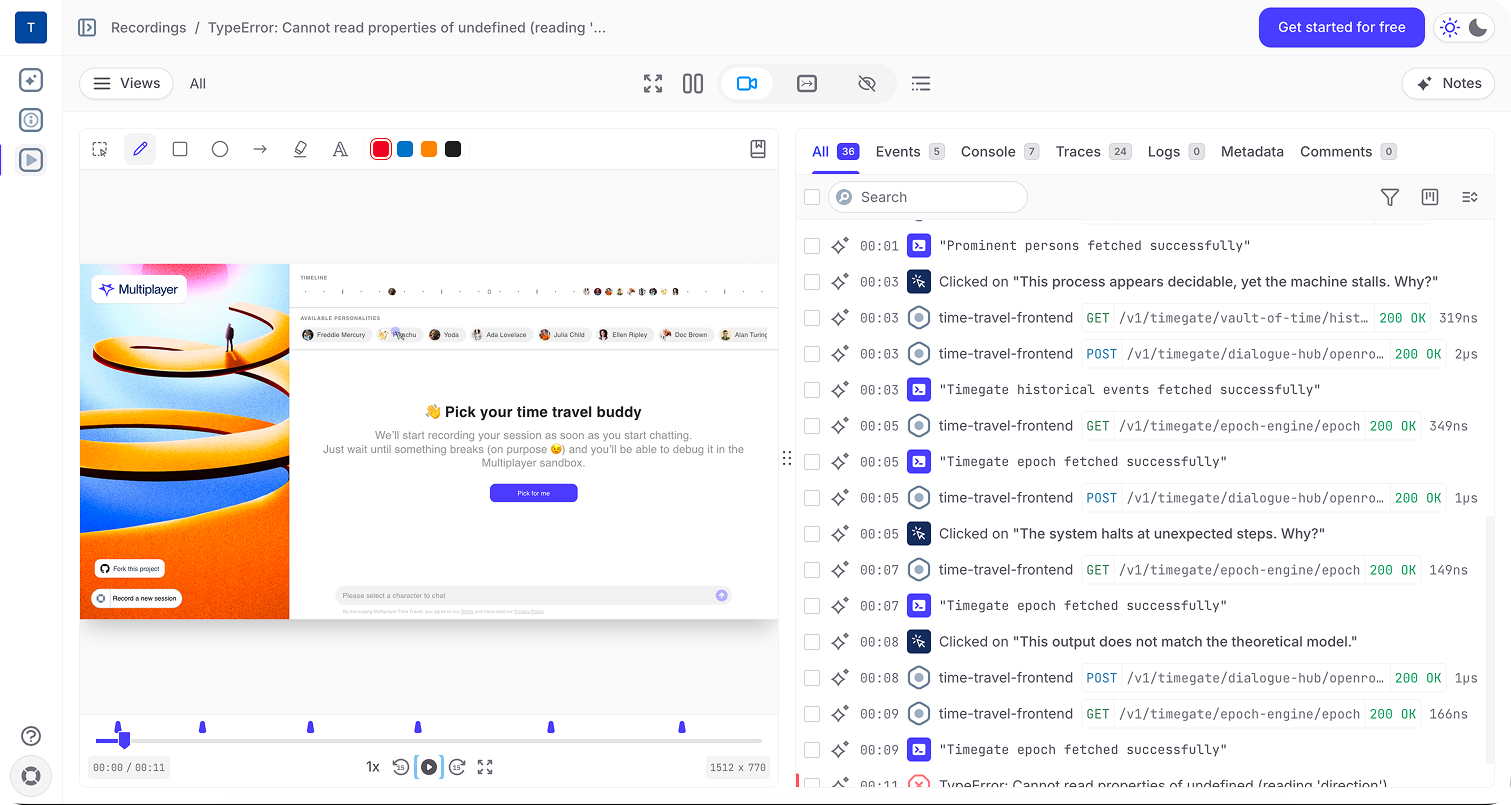Select the circle shape tool
This screenshot has height=805, width=1511.
pyautogui.click(x=220, y=149)
